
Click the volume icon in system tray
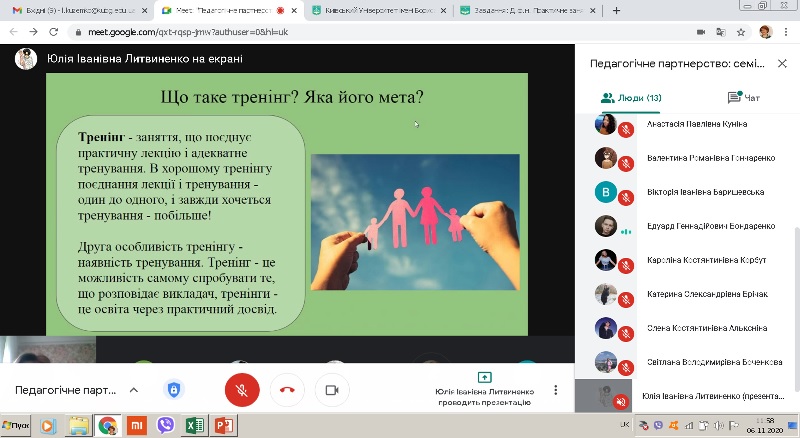(x=718, y=425)
